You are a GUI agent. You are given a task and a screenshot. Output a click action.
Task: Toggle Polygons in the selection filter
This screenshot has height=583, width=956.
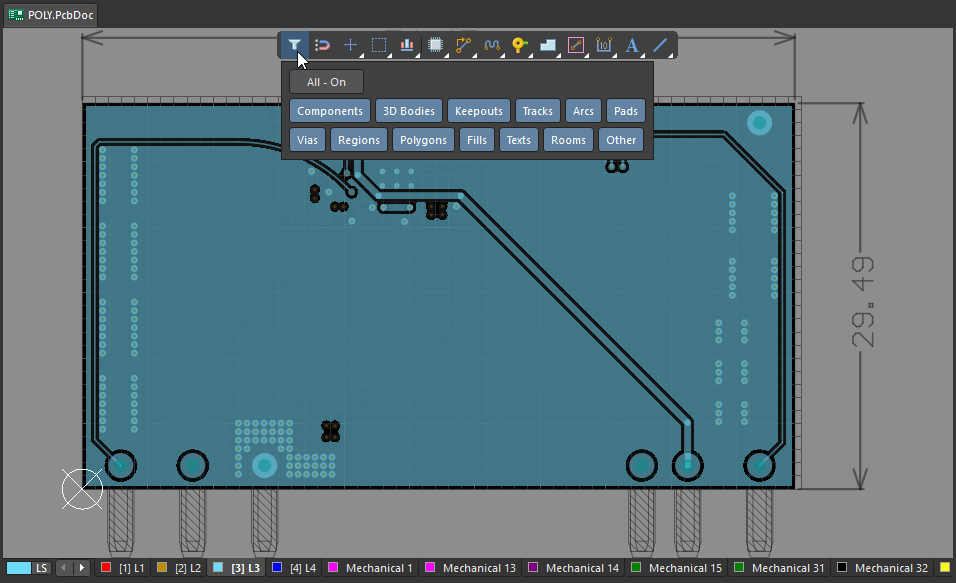pyautogui.click(x=423, y=140)
